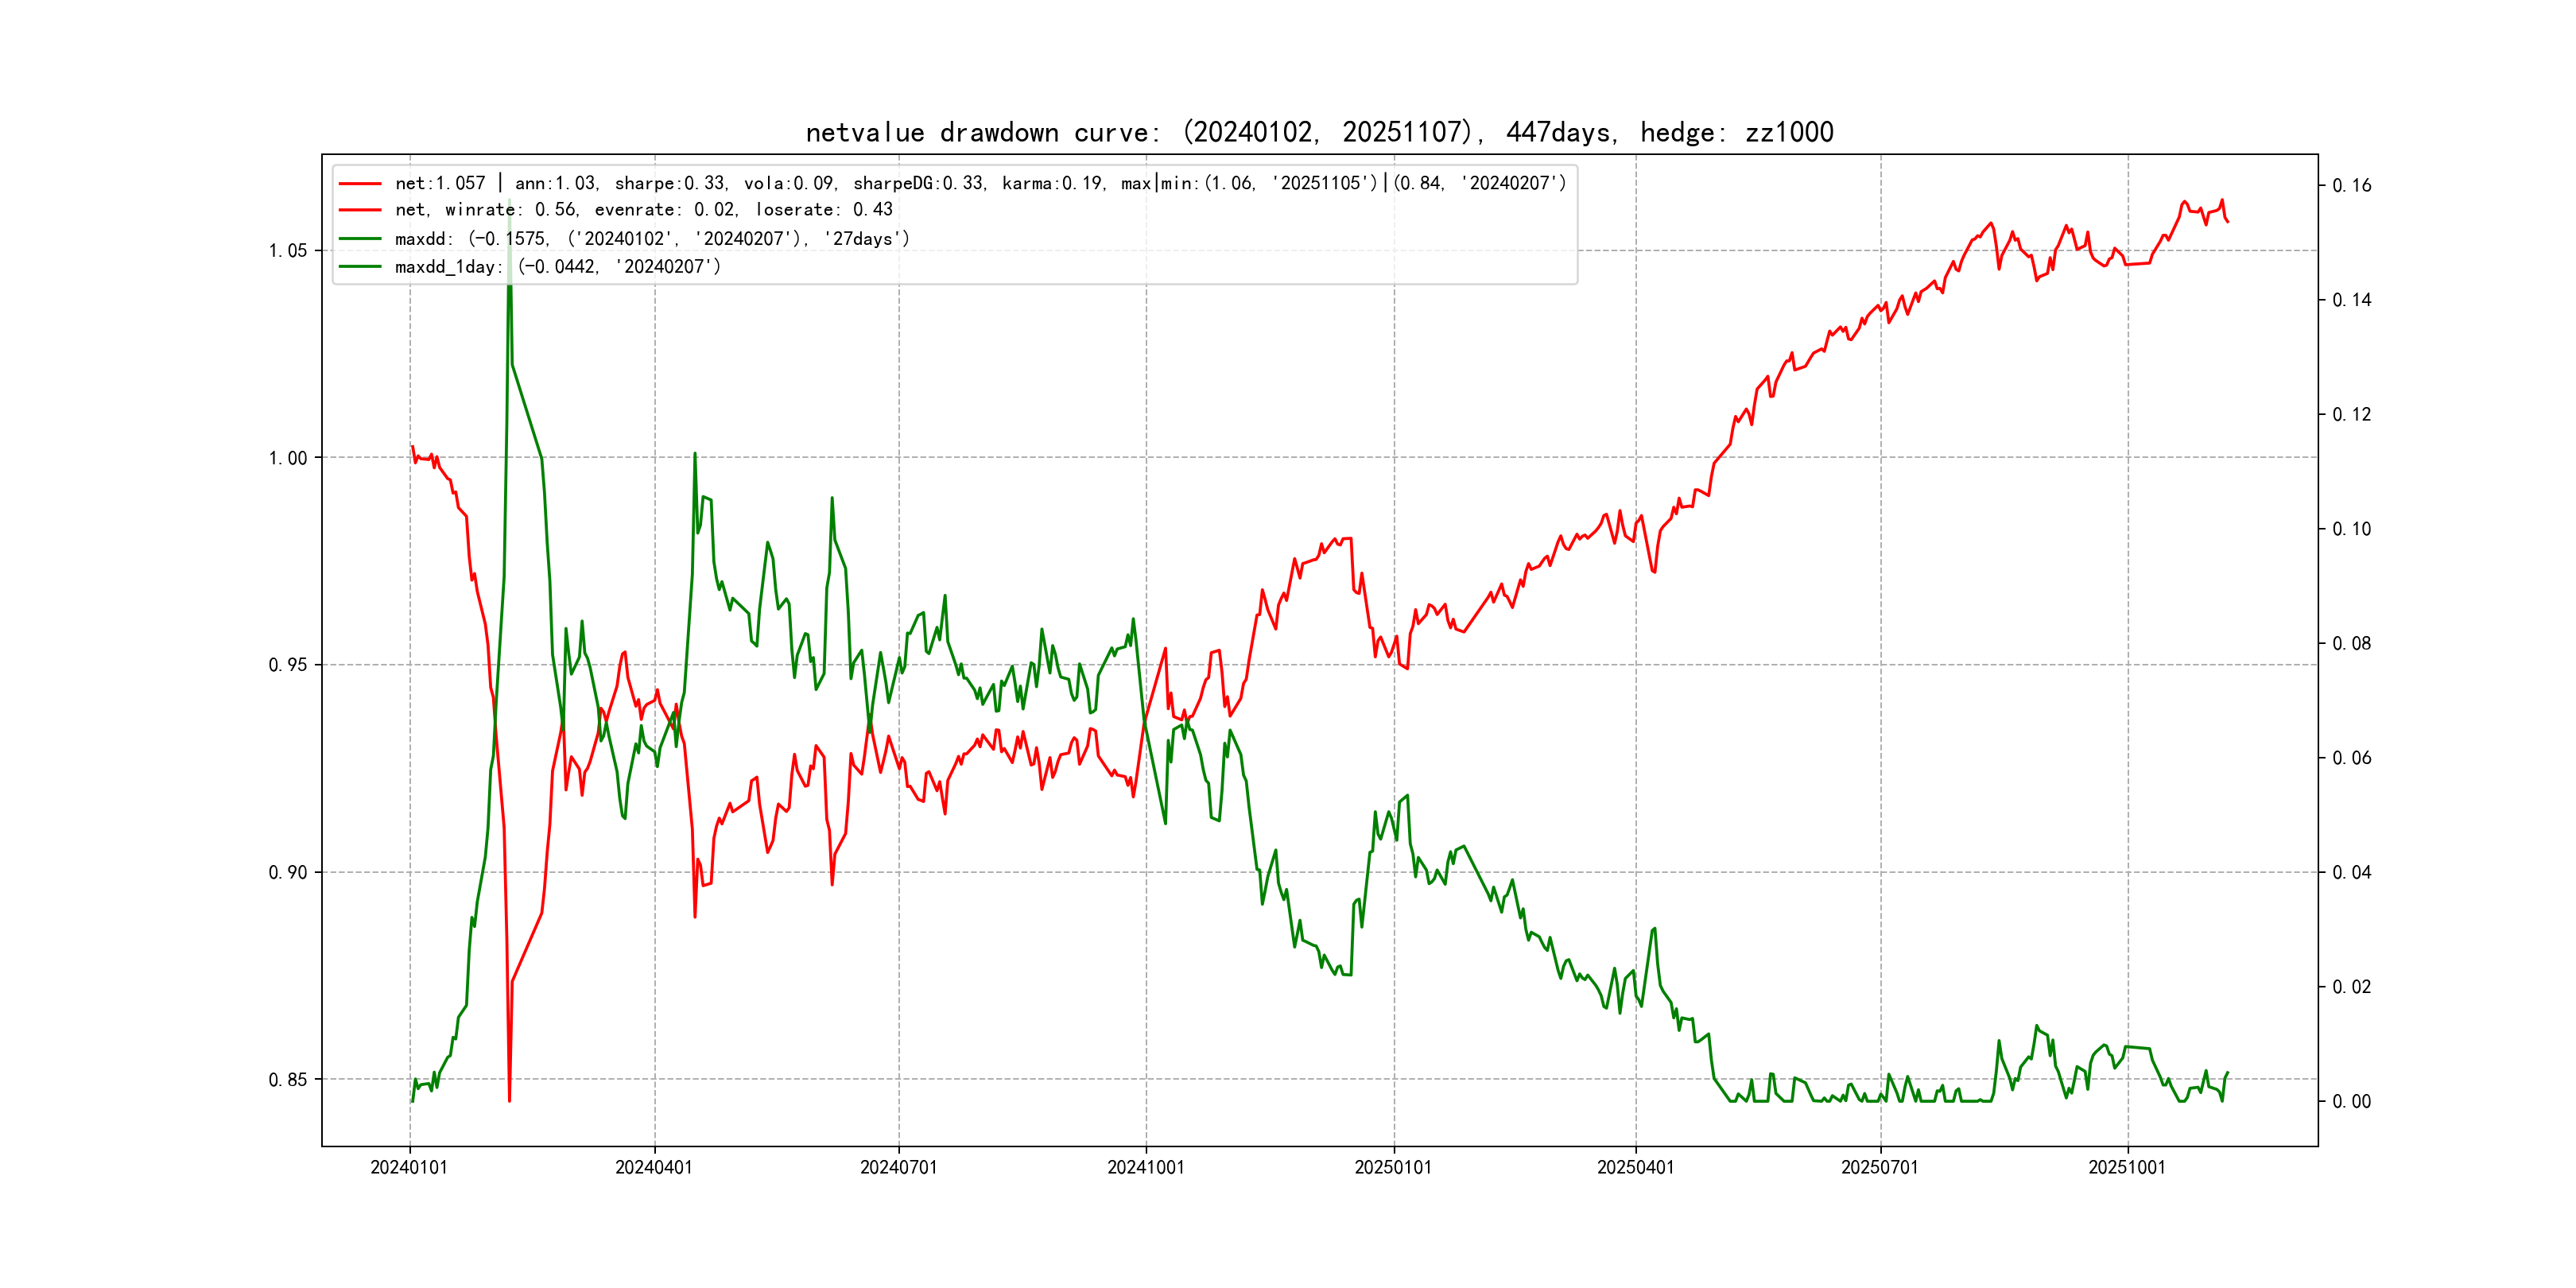Click the 20250701 x-axis date label
The width and height of the screenshot is (2576, 1288).
point(1880,1167)
